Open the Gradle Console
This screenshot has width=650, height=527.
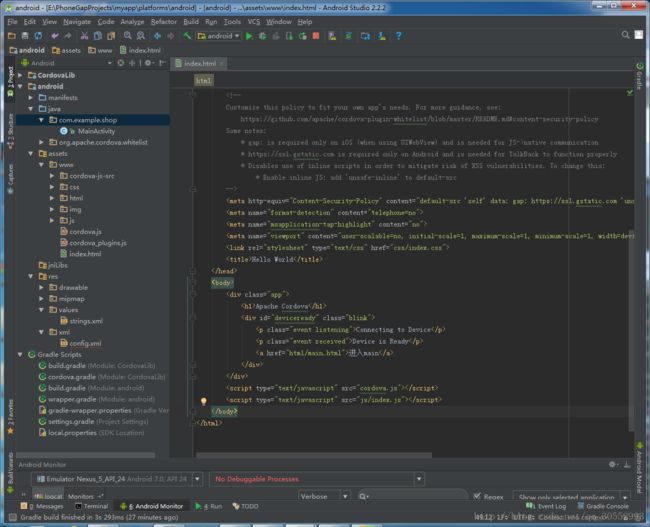click(x=603, y=506)
